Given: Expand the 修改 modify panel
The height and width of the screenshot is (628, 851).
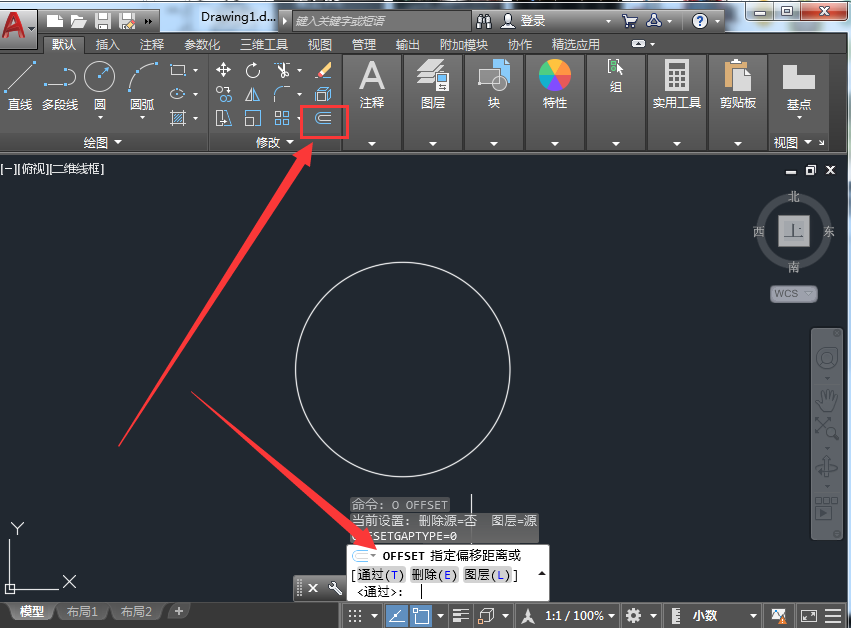Looking at the screenshot, I should [275, 143].
